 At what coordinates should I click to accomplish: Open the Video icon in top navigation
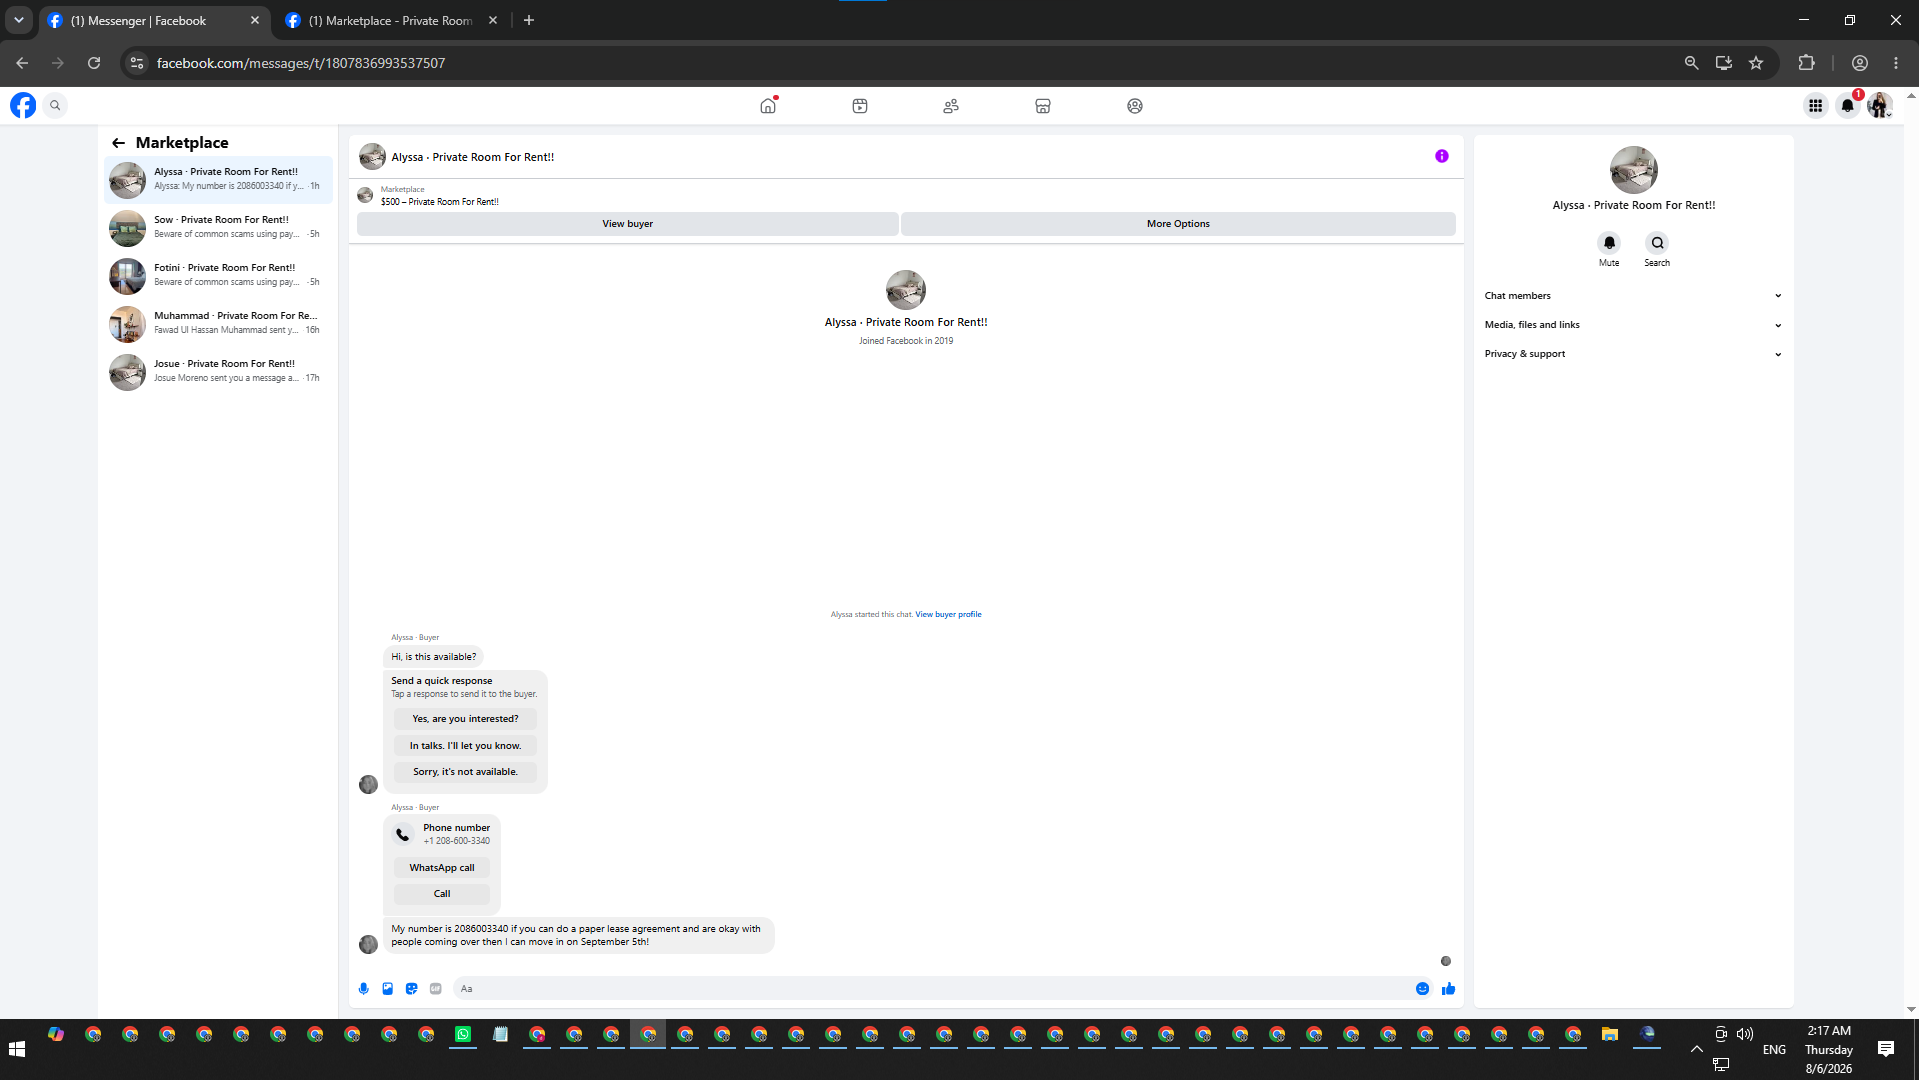point(860,105)
